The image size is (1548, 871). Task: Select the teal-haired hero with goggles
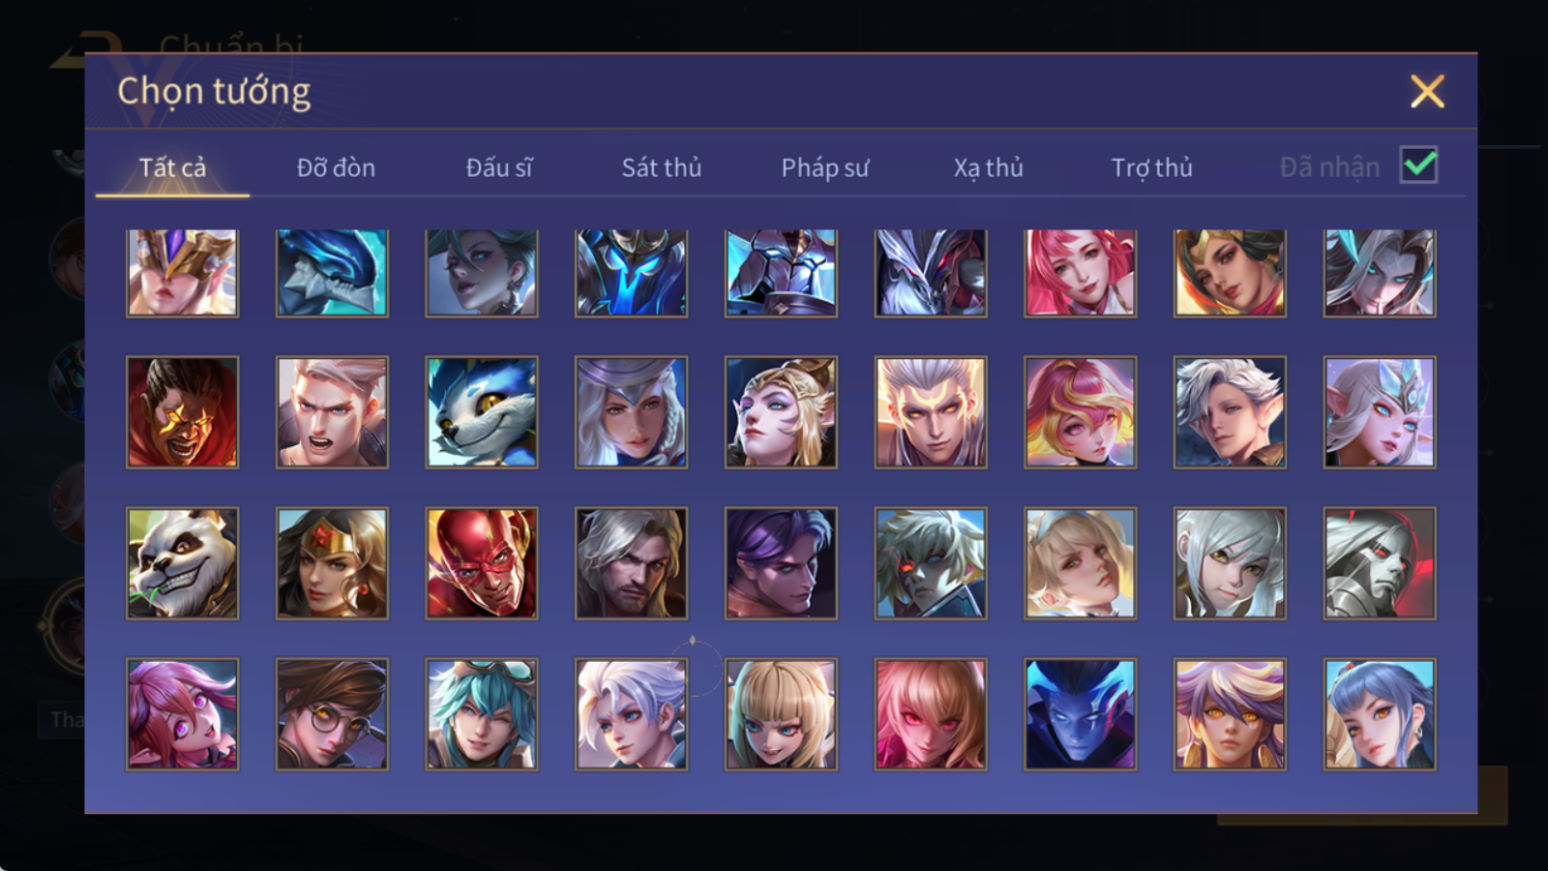click(482, 714)
